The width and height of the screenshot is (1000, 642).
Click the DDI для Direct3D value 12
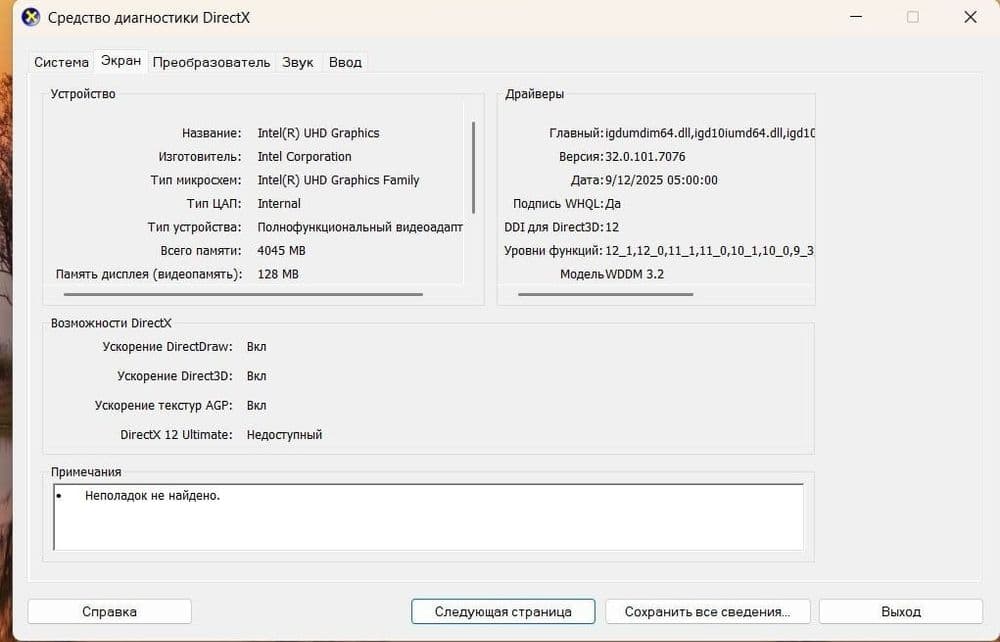click(x=612, y=228)
